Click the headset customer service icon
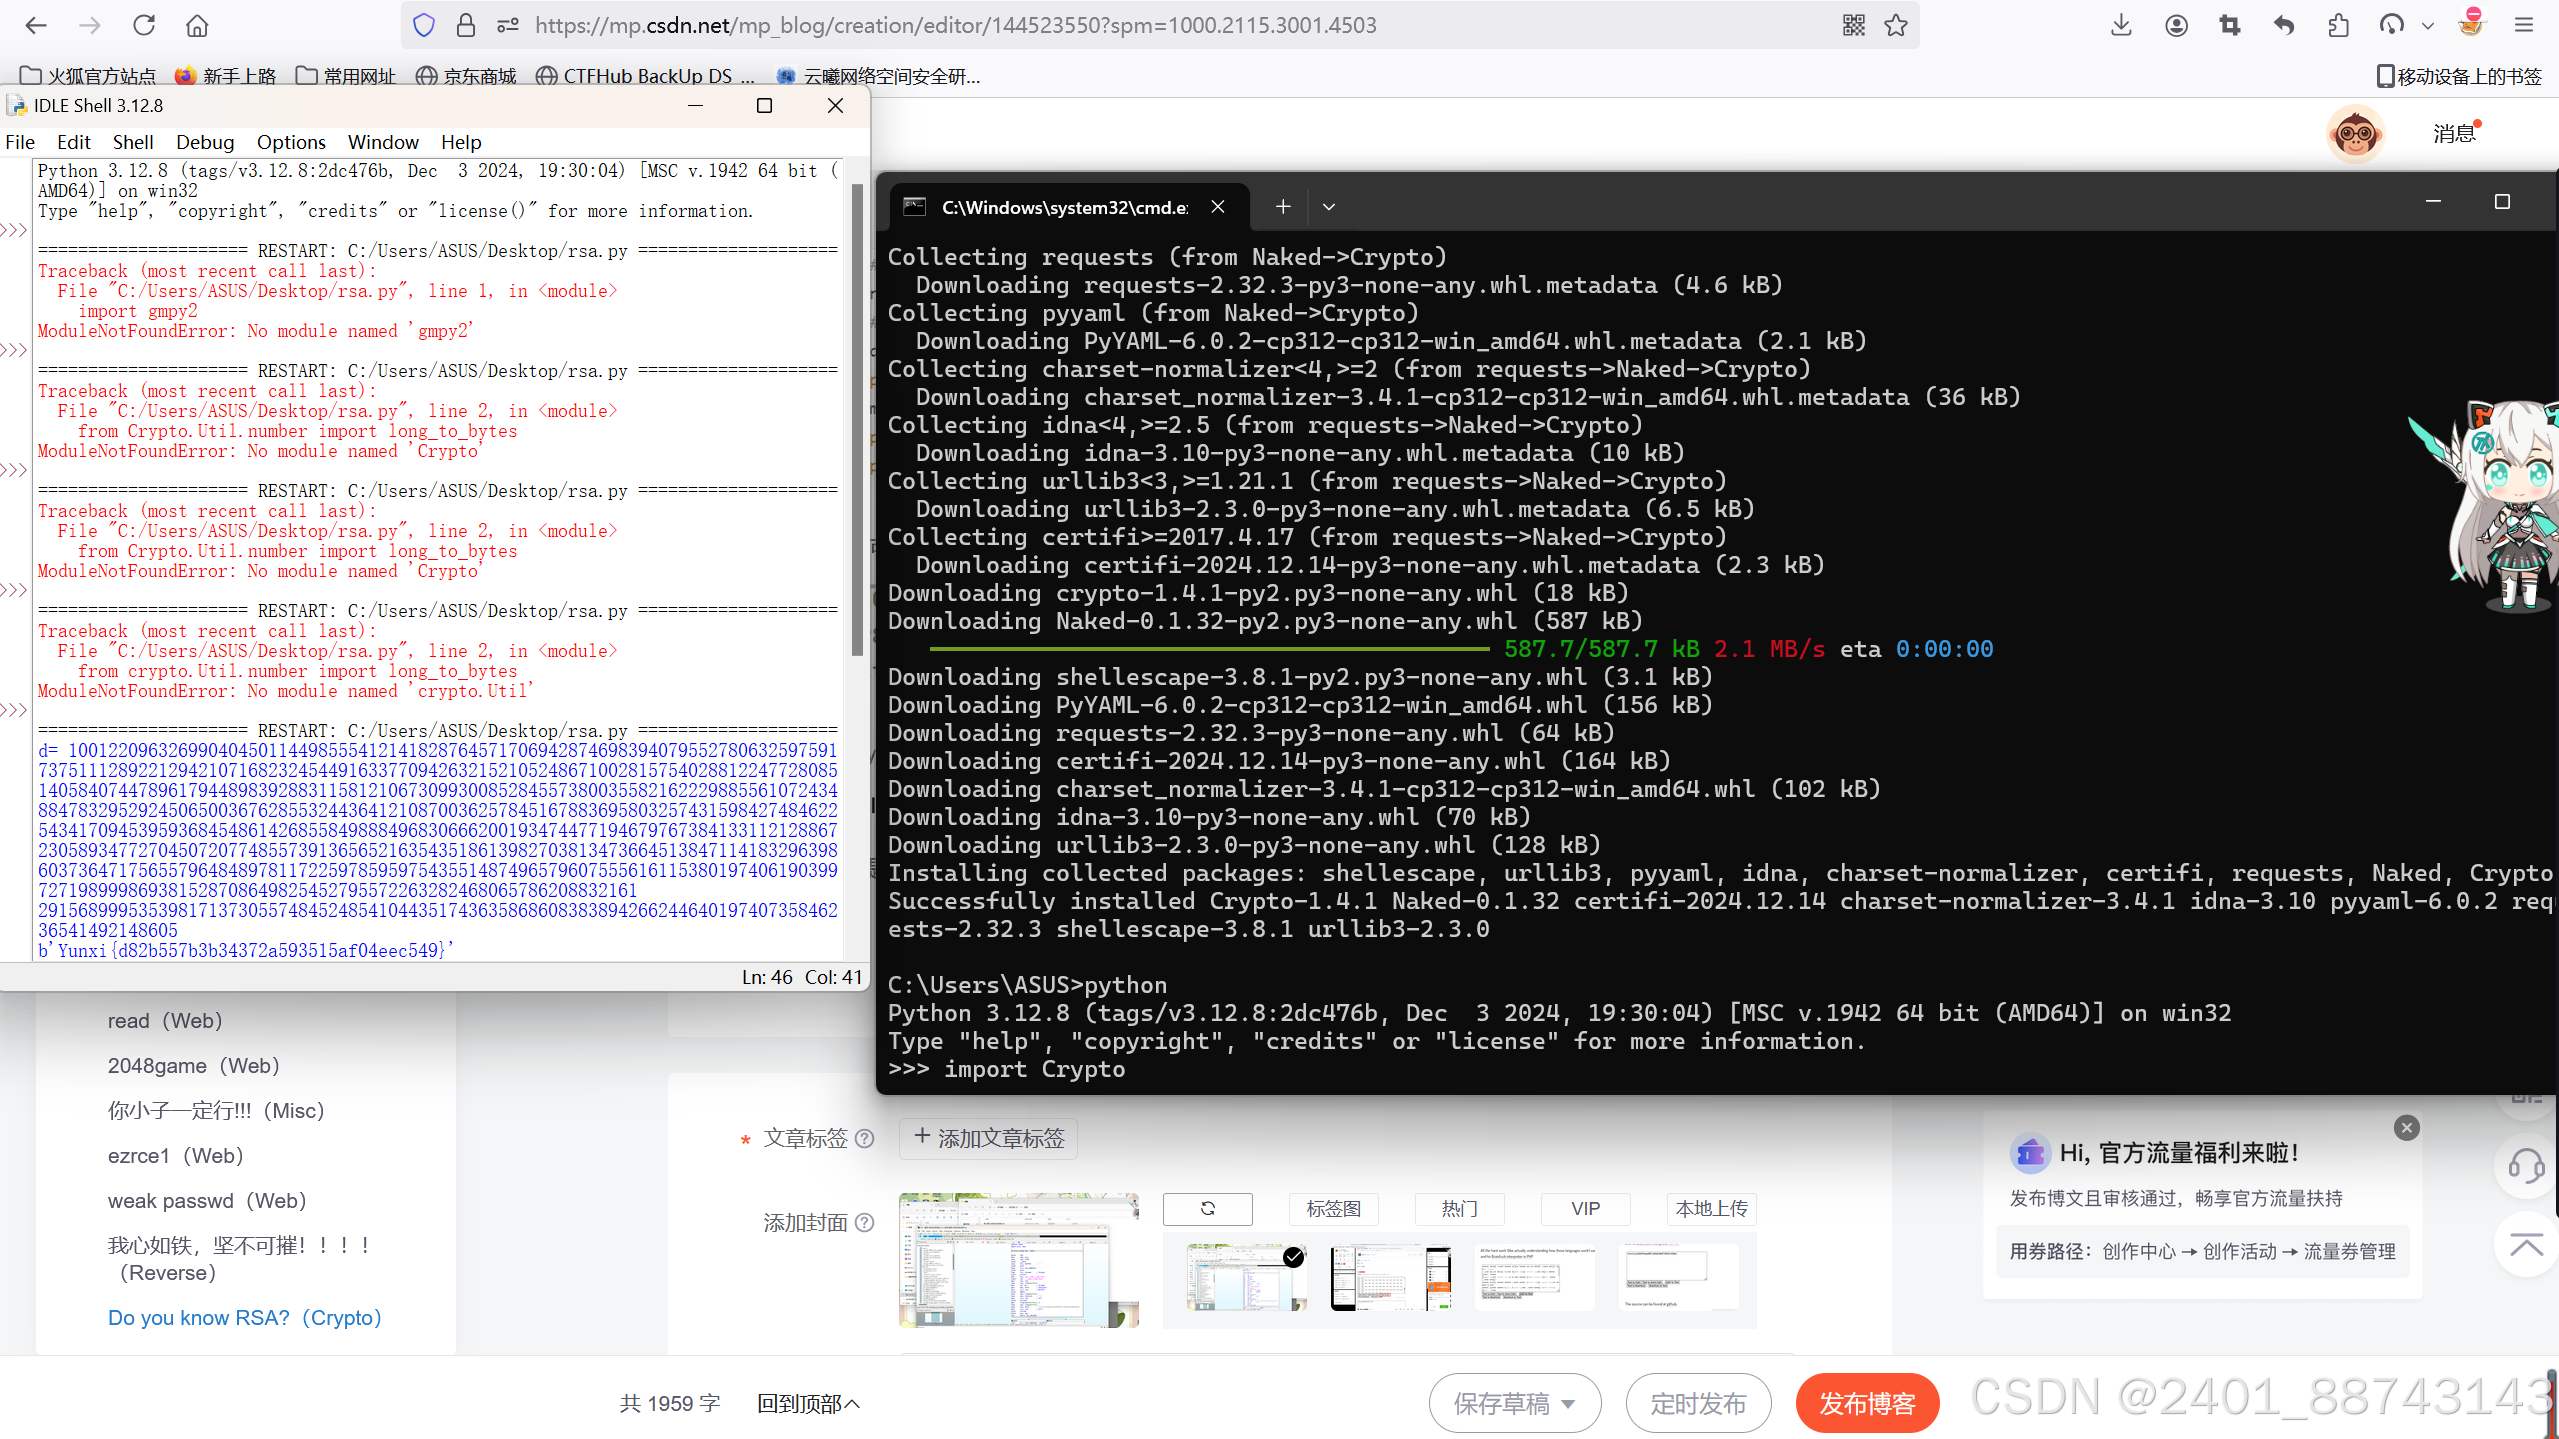The width and height of the screenshot is (2559, 1439). 2525,1165
